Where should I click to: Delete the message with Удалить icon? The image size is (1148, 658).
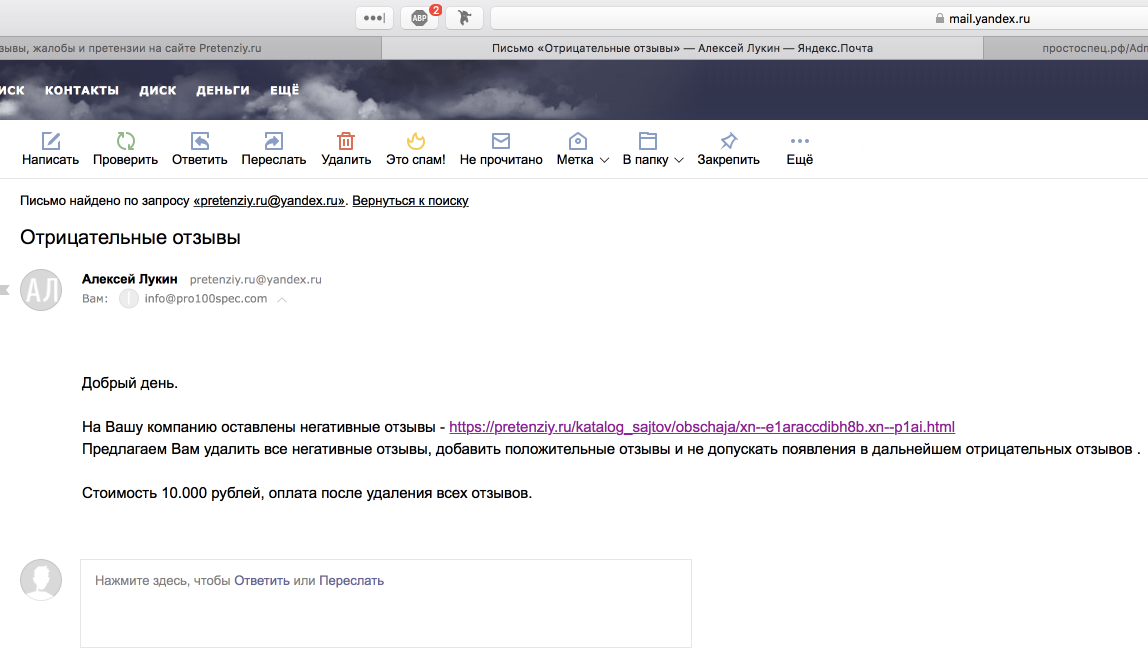(x=346, y=141)
